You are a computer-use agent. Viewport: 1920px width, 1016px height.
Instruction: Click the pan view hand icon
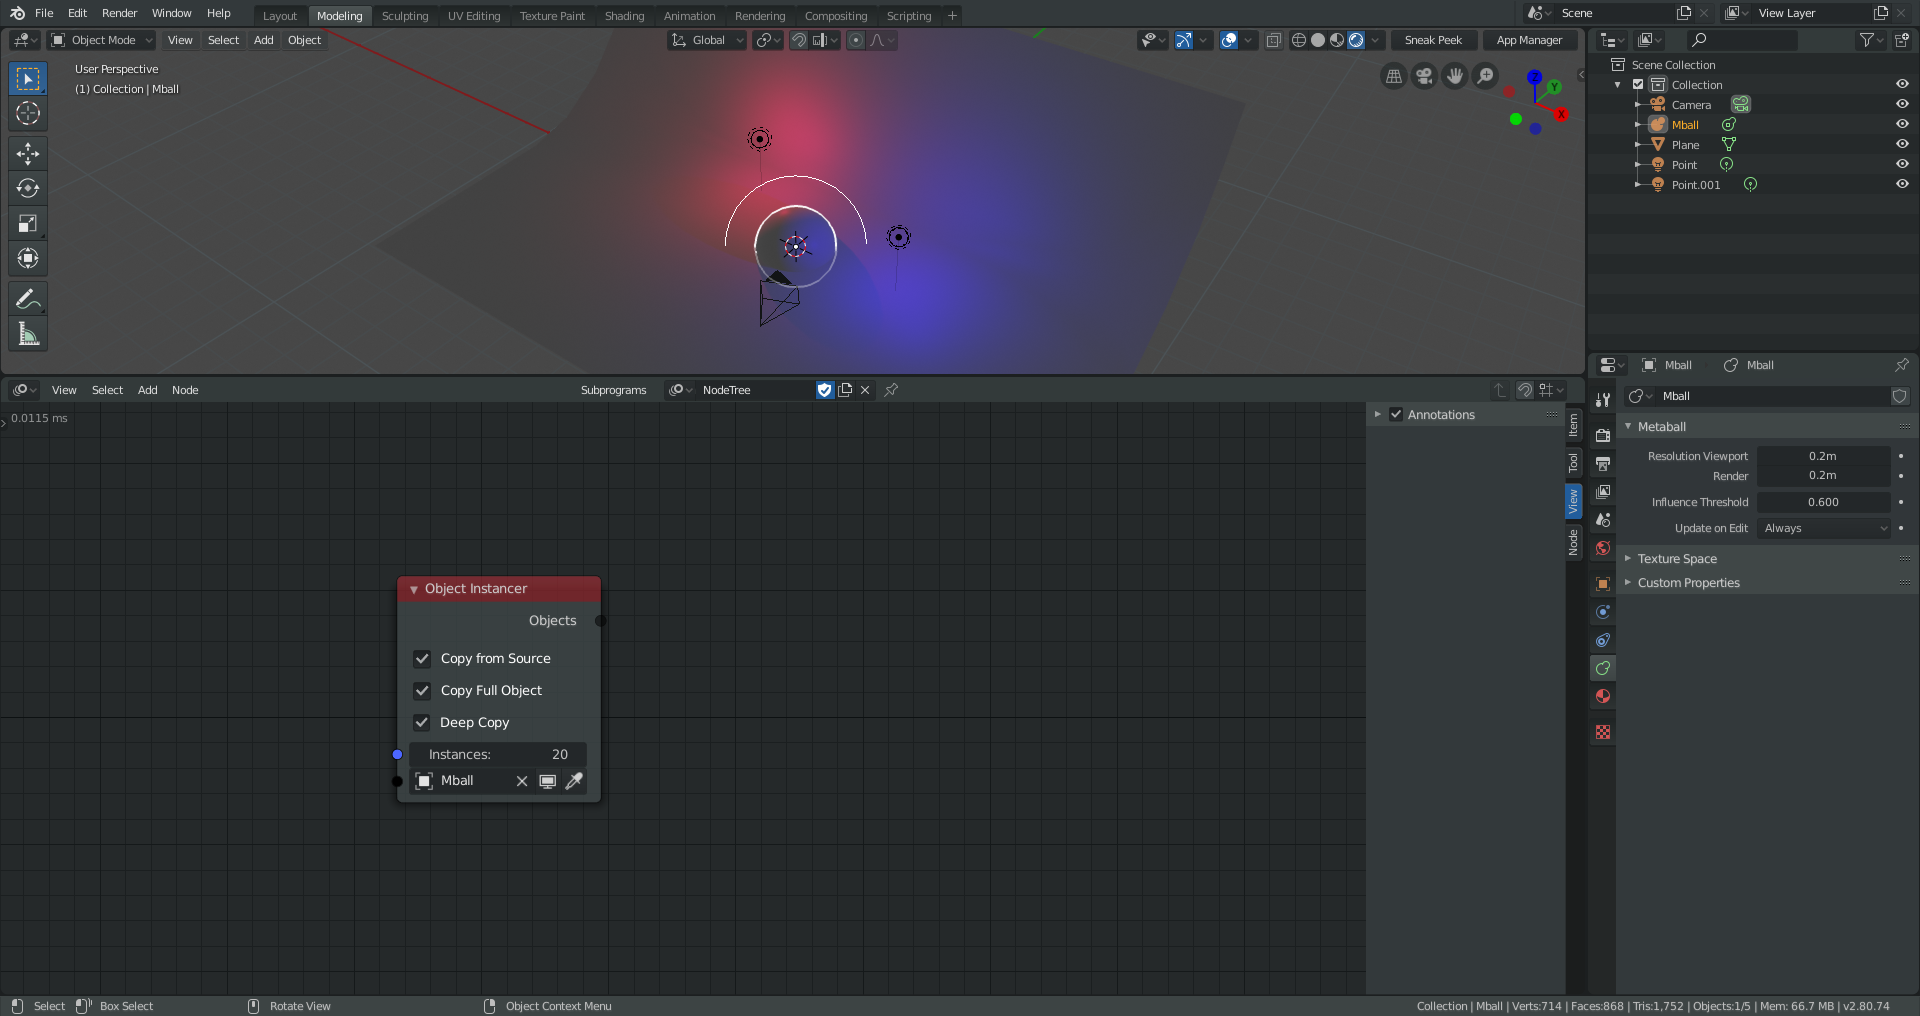[x=1455, y=76]
